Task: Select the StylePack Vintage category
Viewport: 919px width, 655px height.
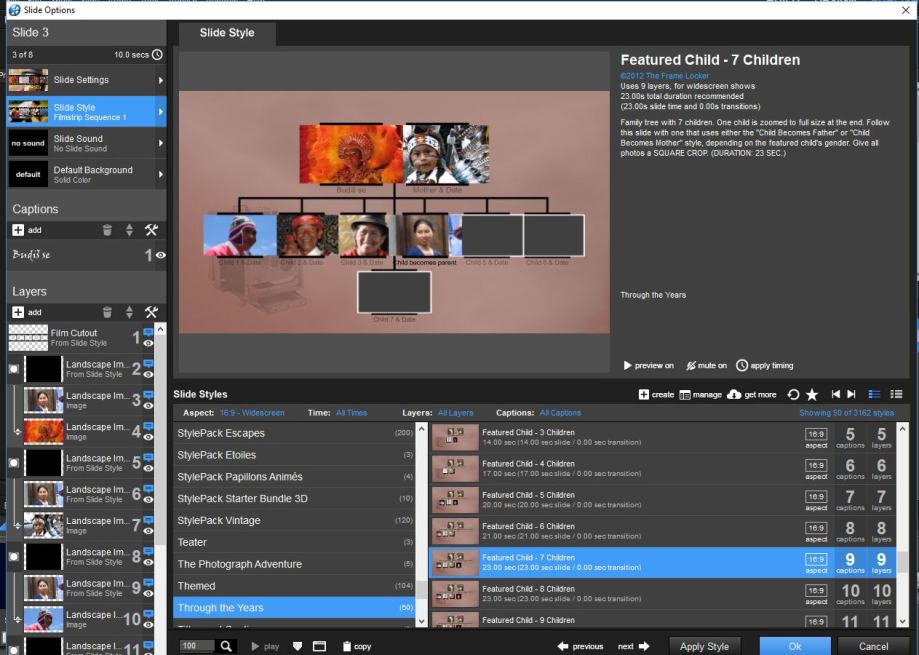Action: pyautogui.click(x=218, y=520)
